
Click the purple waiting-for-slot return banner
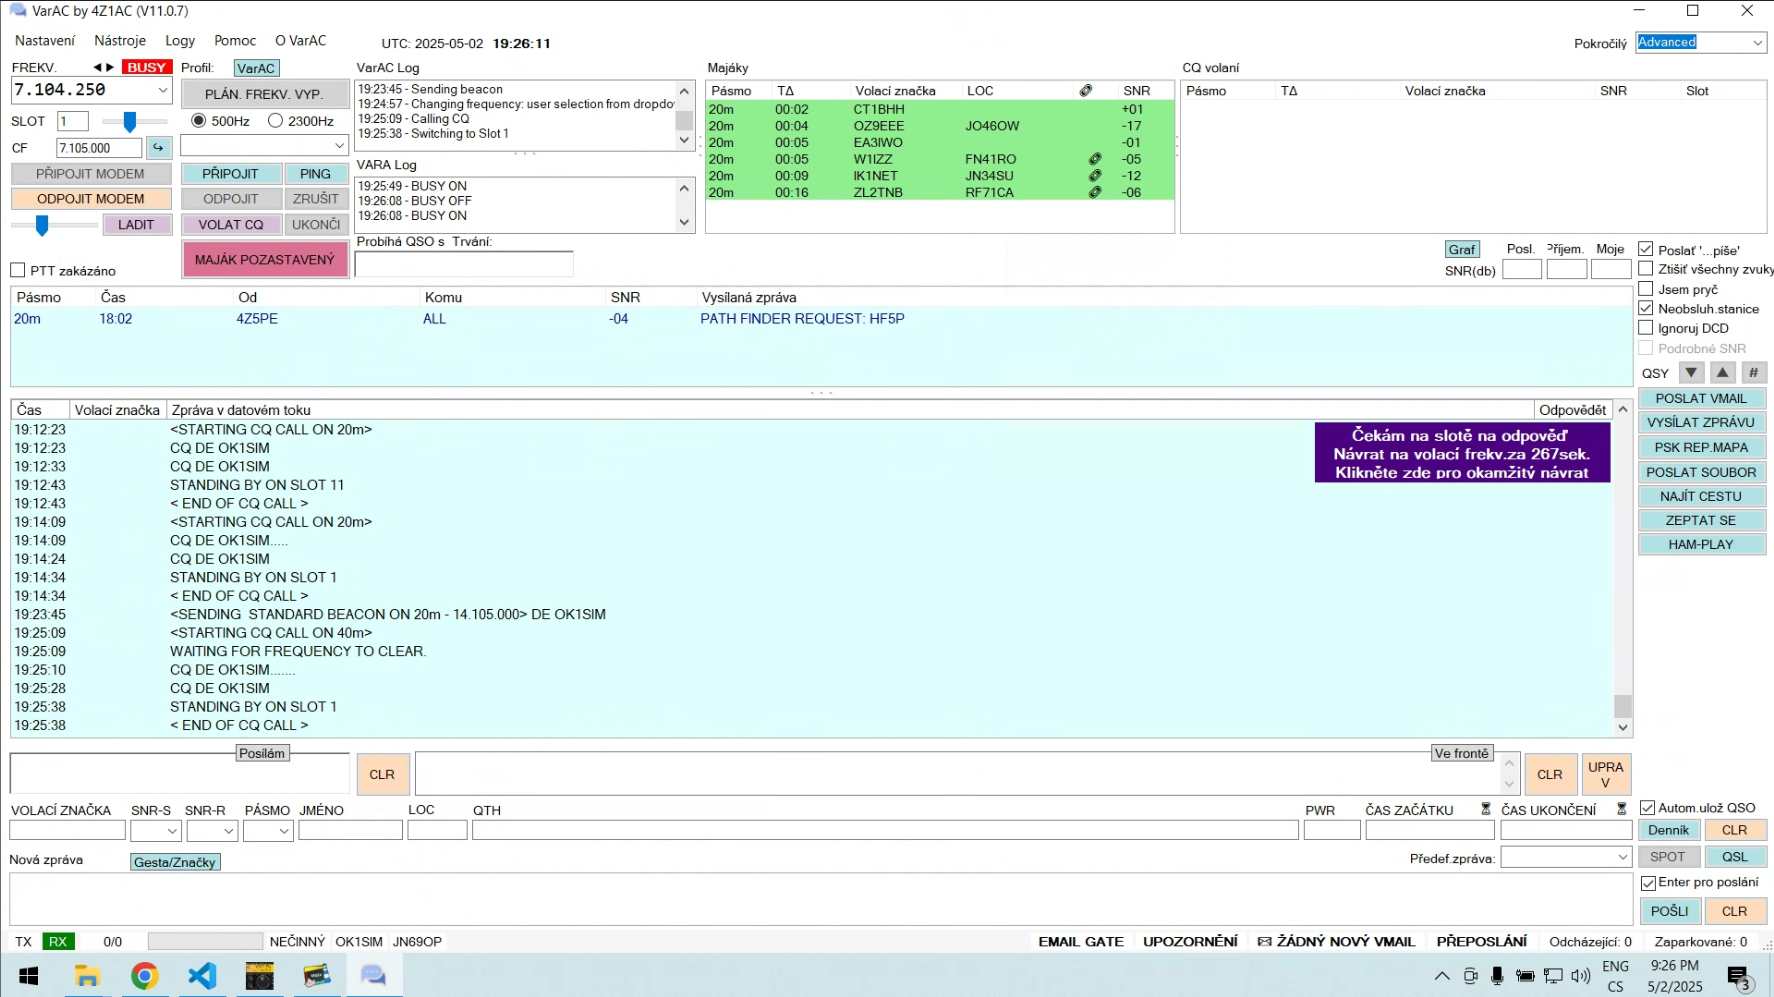1462,453
